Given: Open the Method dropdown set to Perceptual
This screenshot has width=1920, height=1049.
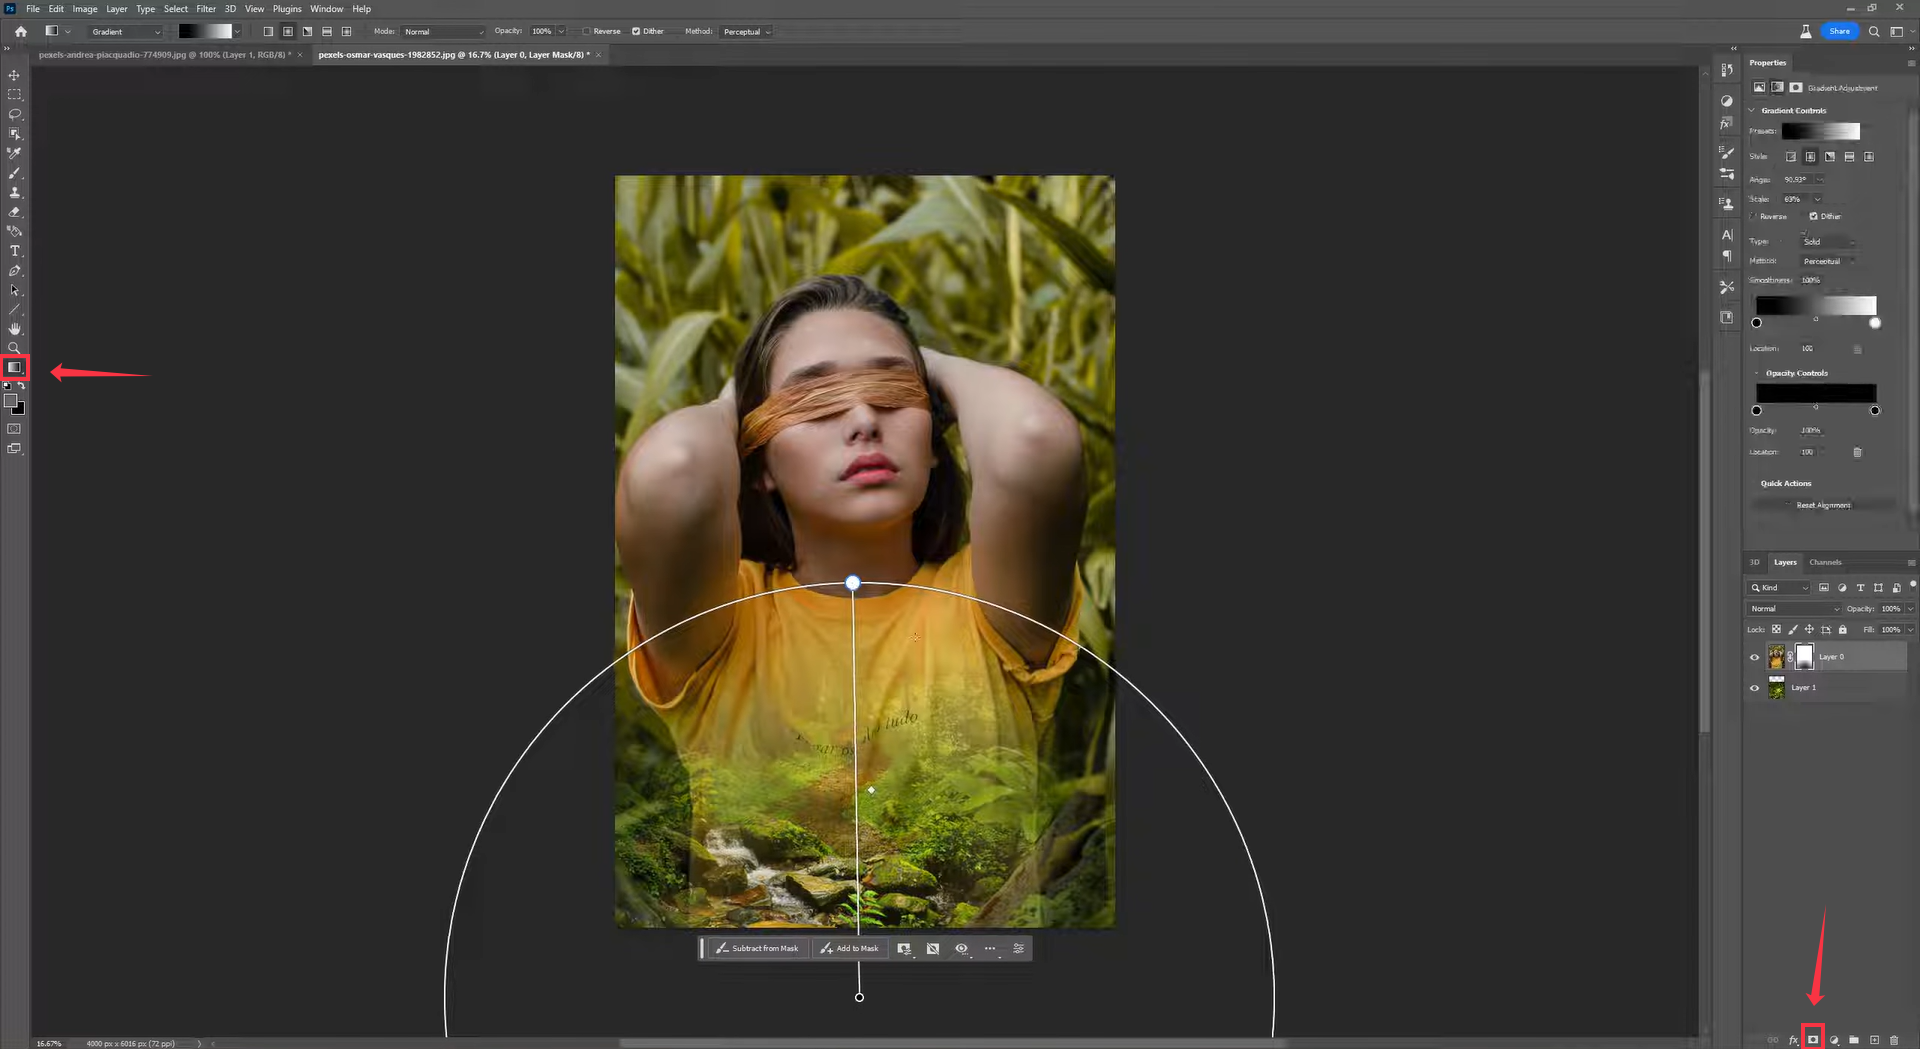Looking at the screenshot, I should pos(746,31).
